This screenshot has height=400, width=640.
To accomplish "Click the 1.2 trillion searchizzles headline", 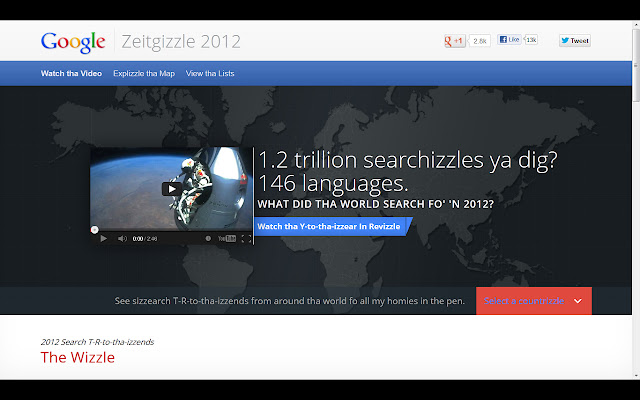I will point(407,160).
